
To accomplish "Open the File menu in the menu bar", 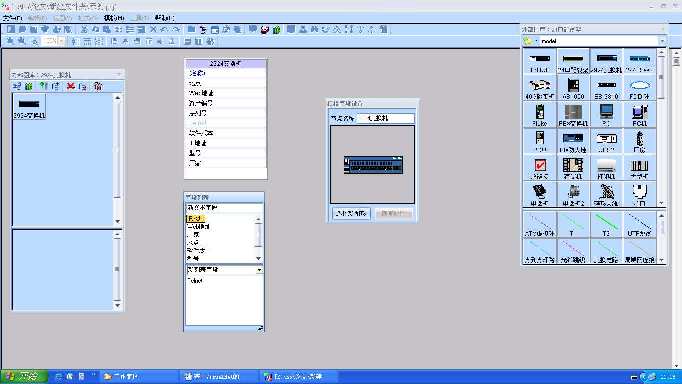I will click(12, 18).
